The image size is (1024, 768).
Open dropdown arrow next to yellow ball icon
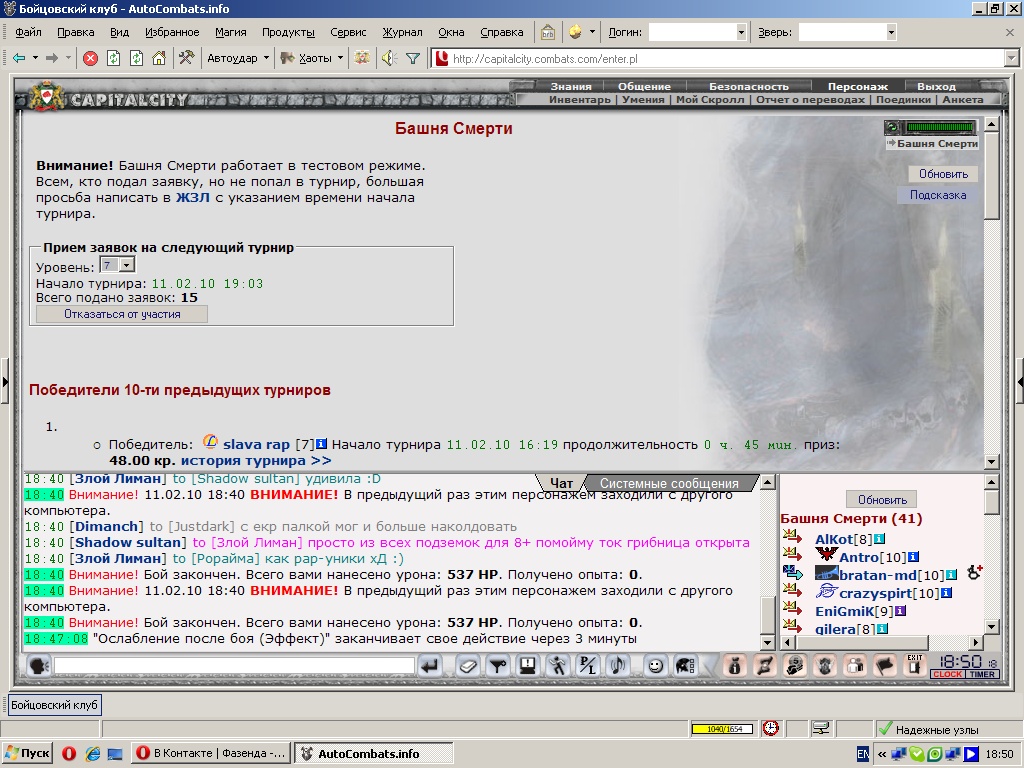coord(592,32)
